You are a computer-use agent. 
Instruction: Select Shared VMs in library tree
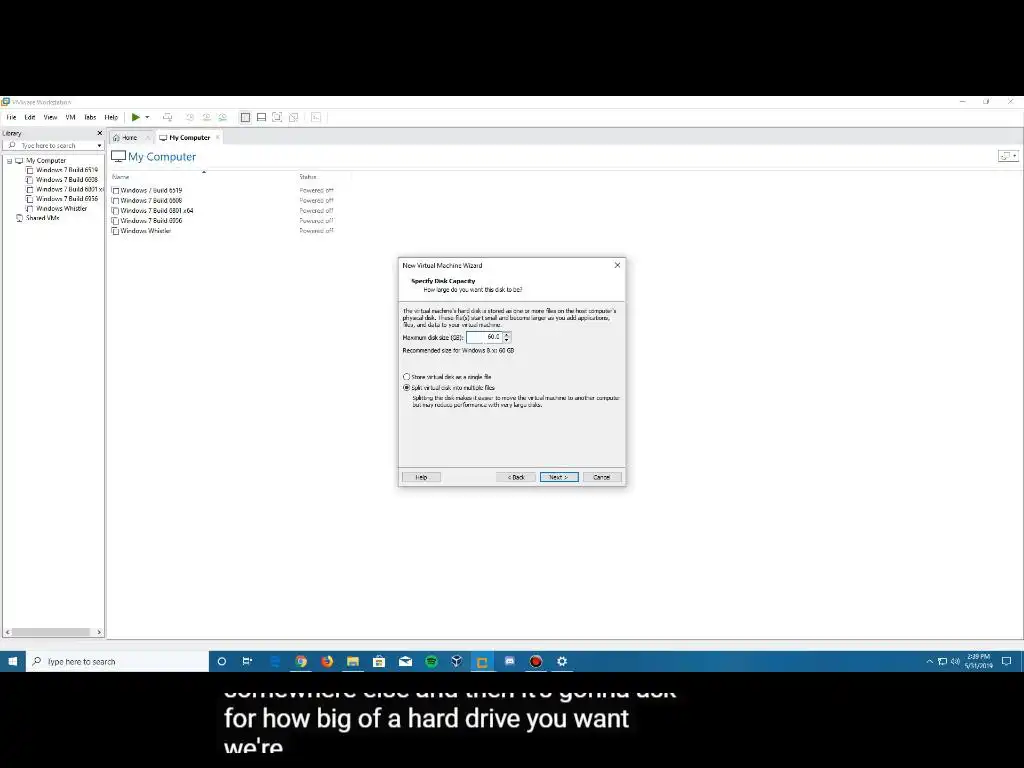pyautogui.click(x=42, y=218)
